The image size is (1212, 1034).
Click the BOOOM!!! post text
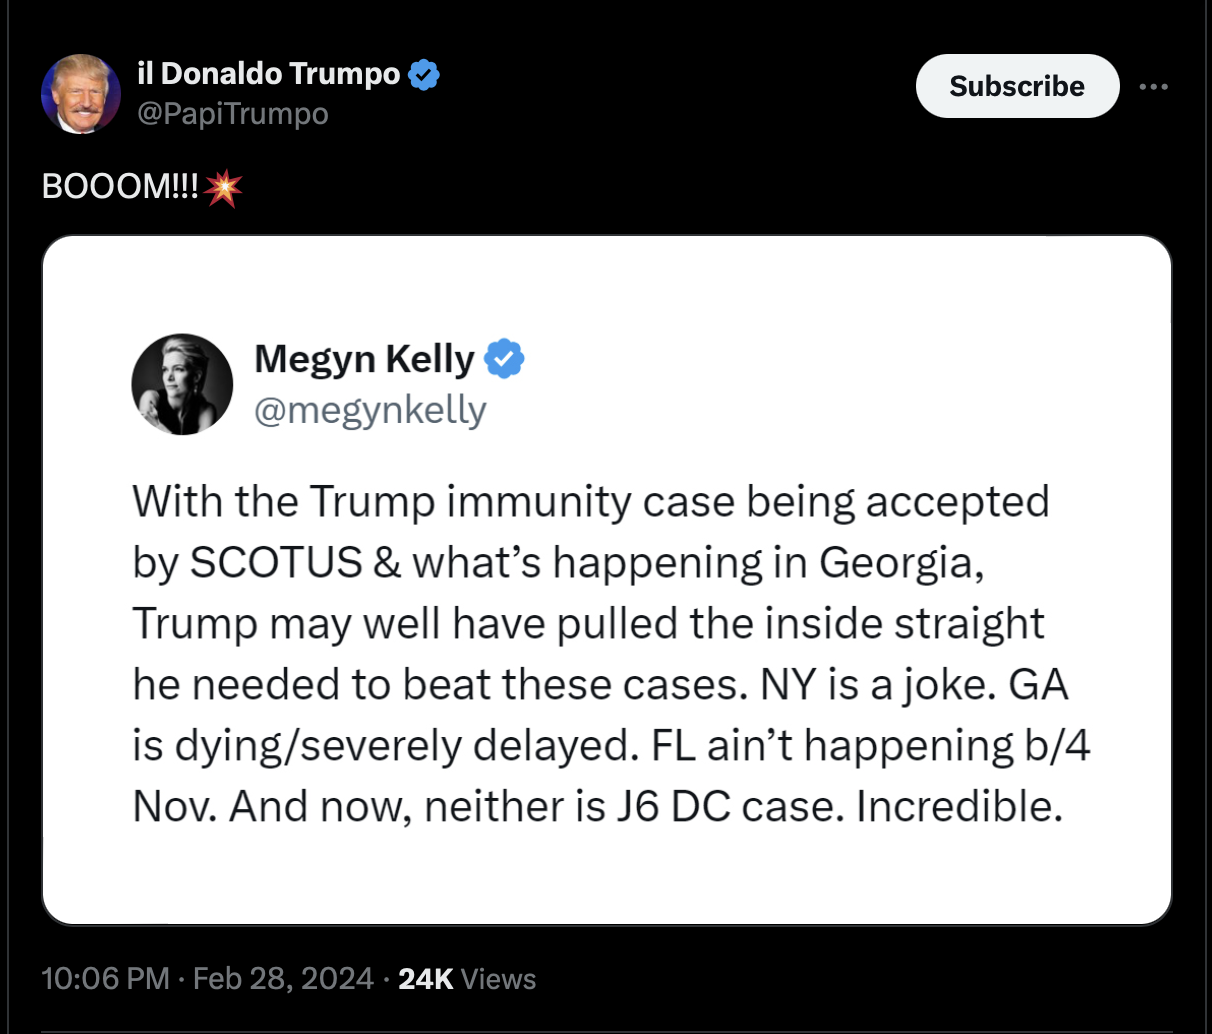point(120,187)
